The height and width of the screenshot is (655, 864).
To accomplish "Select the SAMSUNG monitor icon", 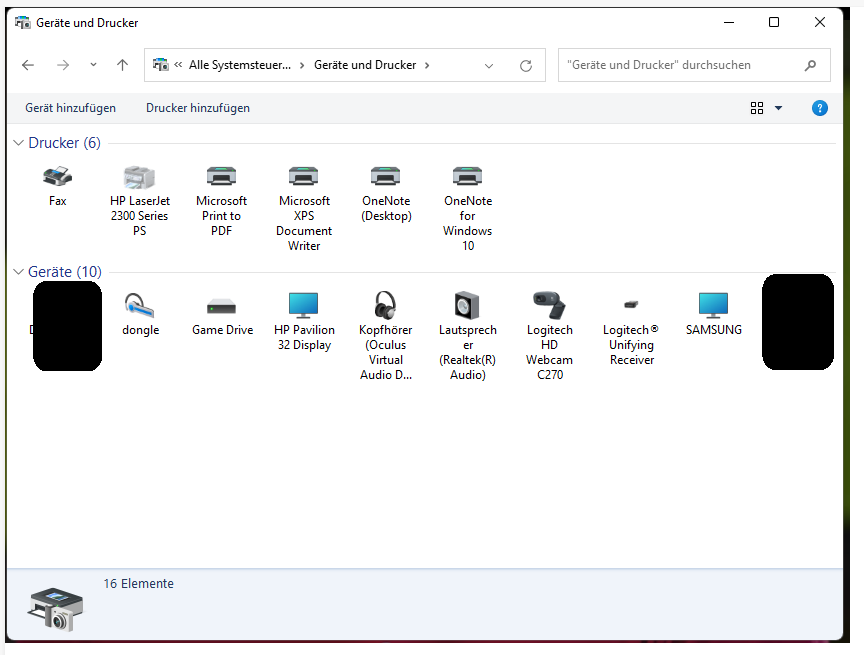I will coord(714,305).
